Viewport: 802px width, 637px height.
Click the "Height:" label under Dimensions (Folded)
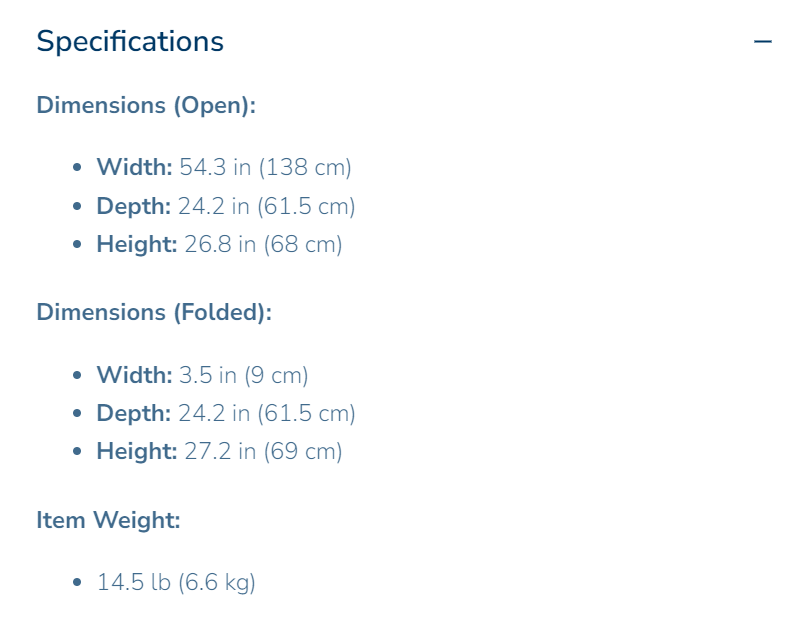(x=137, y=451)
